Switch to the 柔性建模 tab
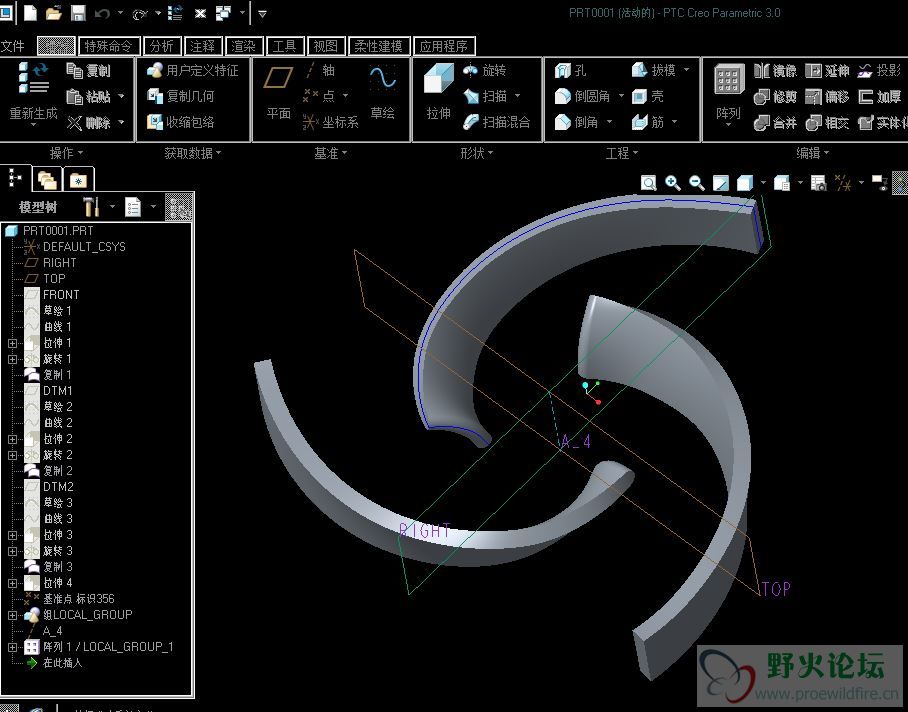The height and width of the screenshot is (712, 908). tap(379, 46)
